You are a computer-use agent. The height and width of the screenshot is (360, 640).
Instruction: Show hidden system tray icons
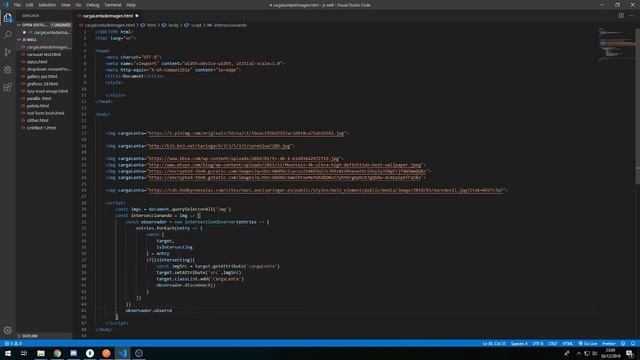click(x=578, y=353)
